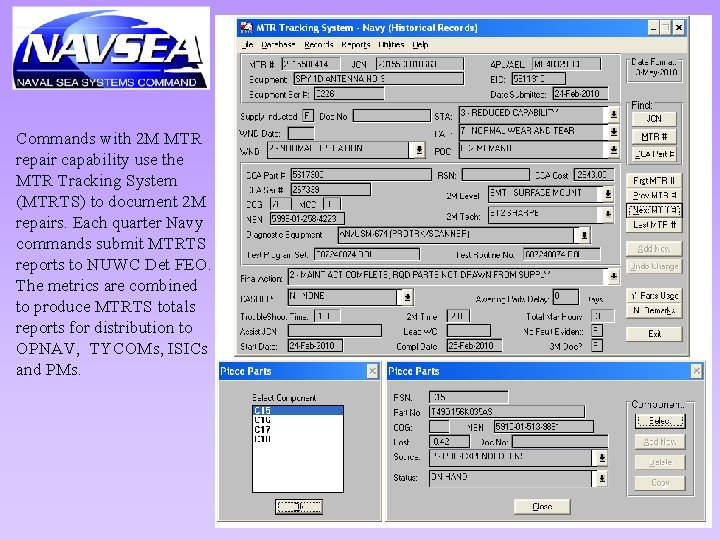This screenshot has width=720, height=540.
Task: Click the JCN input field at top
Action: 420,64
